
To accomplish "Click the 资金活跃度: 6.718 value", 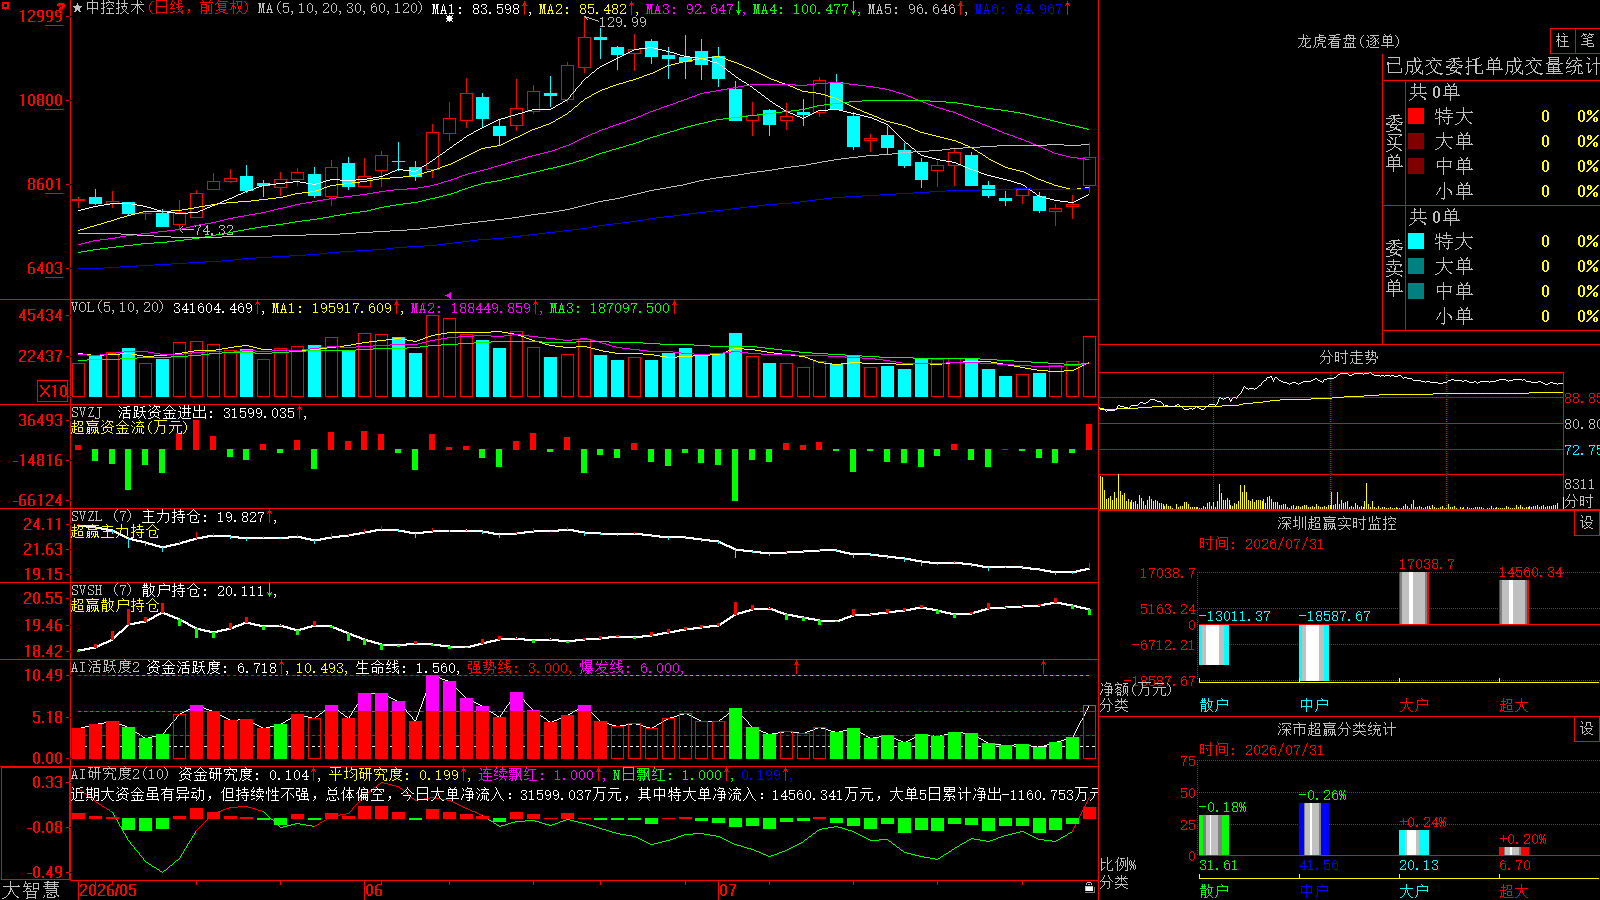I will (212, 667).
